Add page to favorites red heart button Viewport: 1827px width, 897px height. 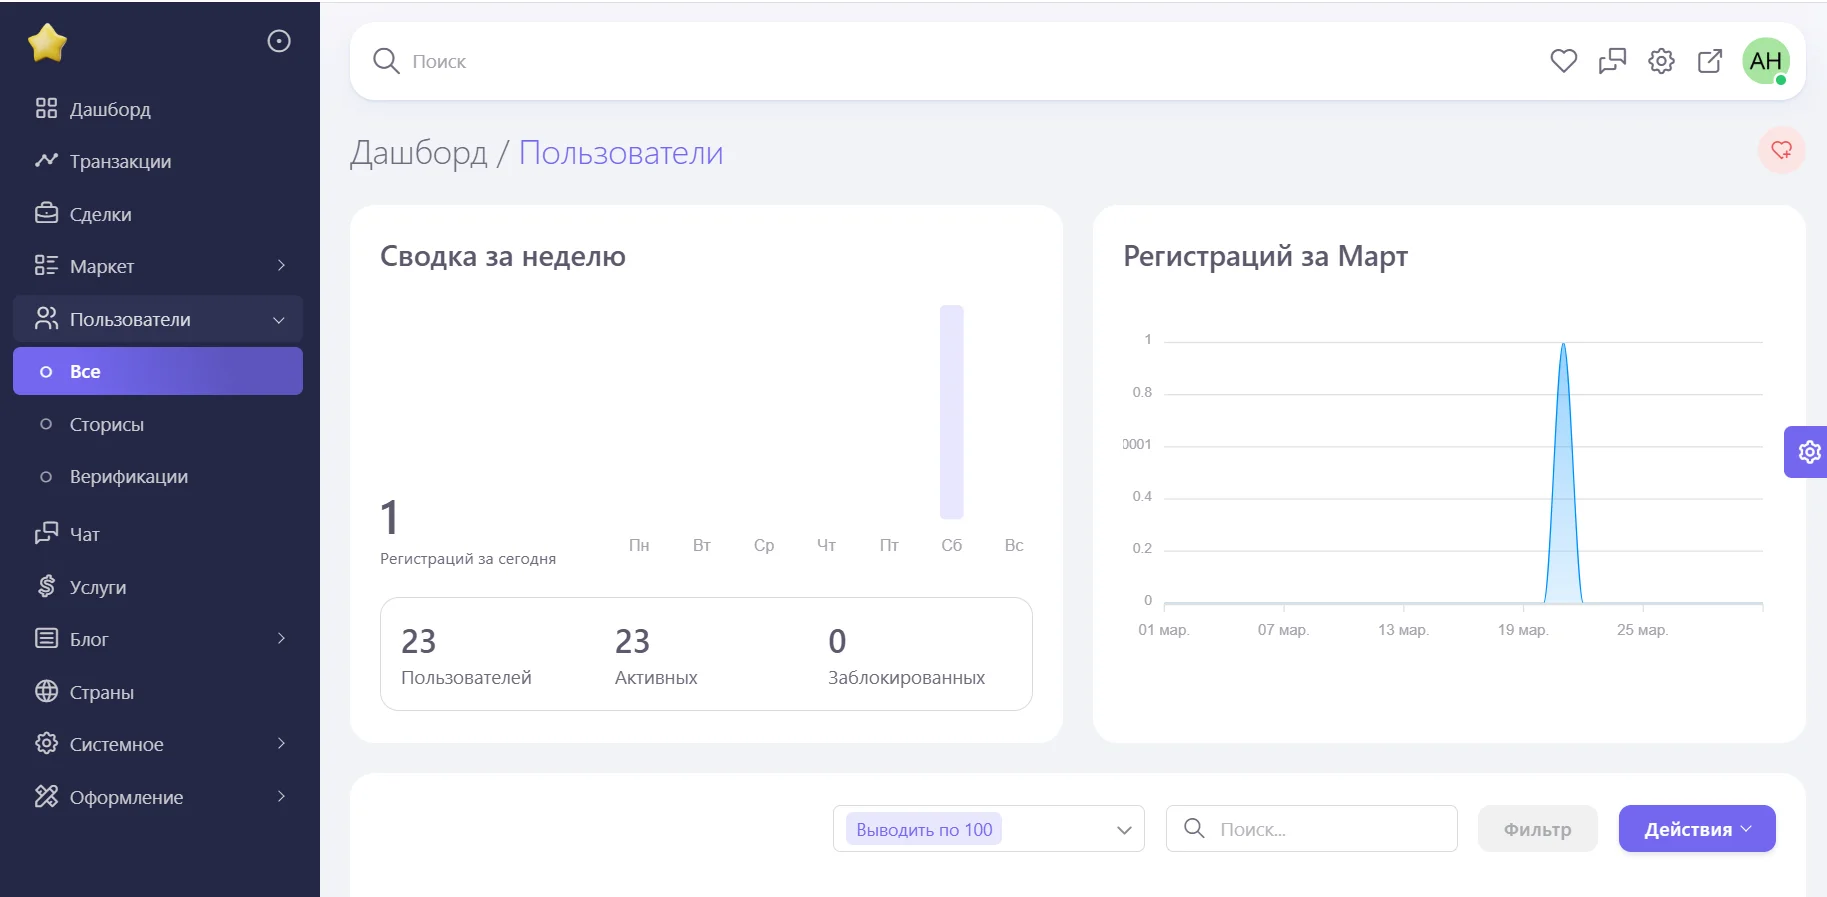point(1781,150)
